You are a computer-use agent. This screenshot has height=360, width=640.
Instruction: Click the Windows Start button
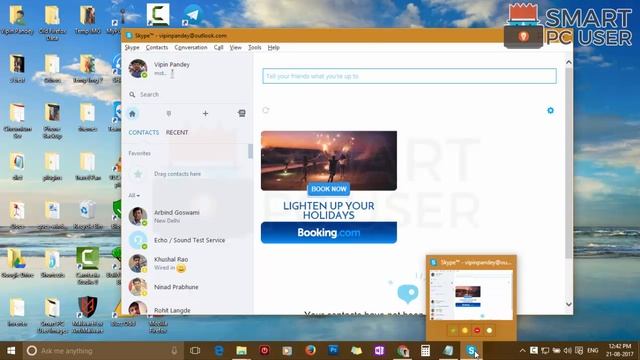pos(11,351)
